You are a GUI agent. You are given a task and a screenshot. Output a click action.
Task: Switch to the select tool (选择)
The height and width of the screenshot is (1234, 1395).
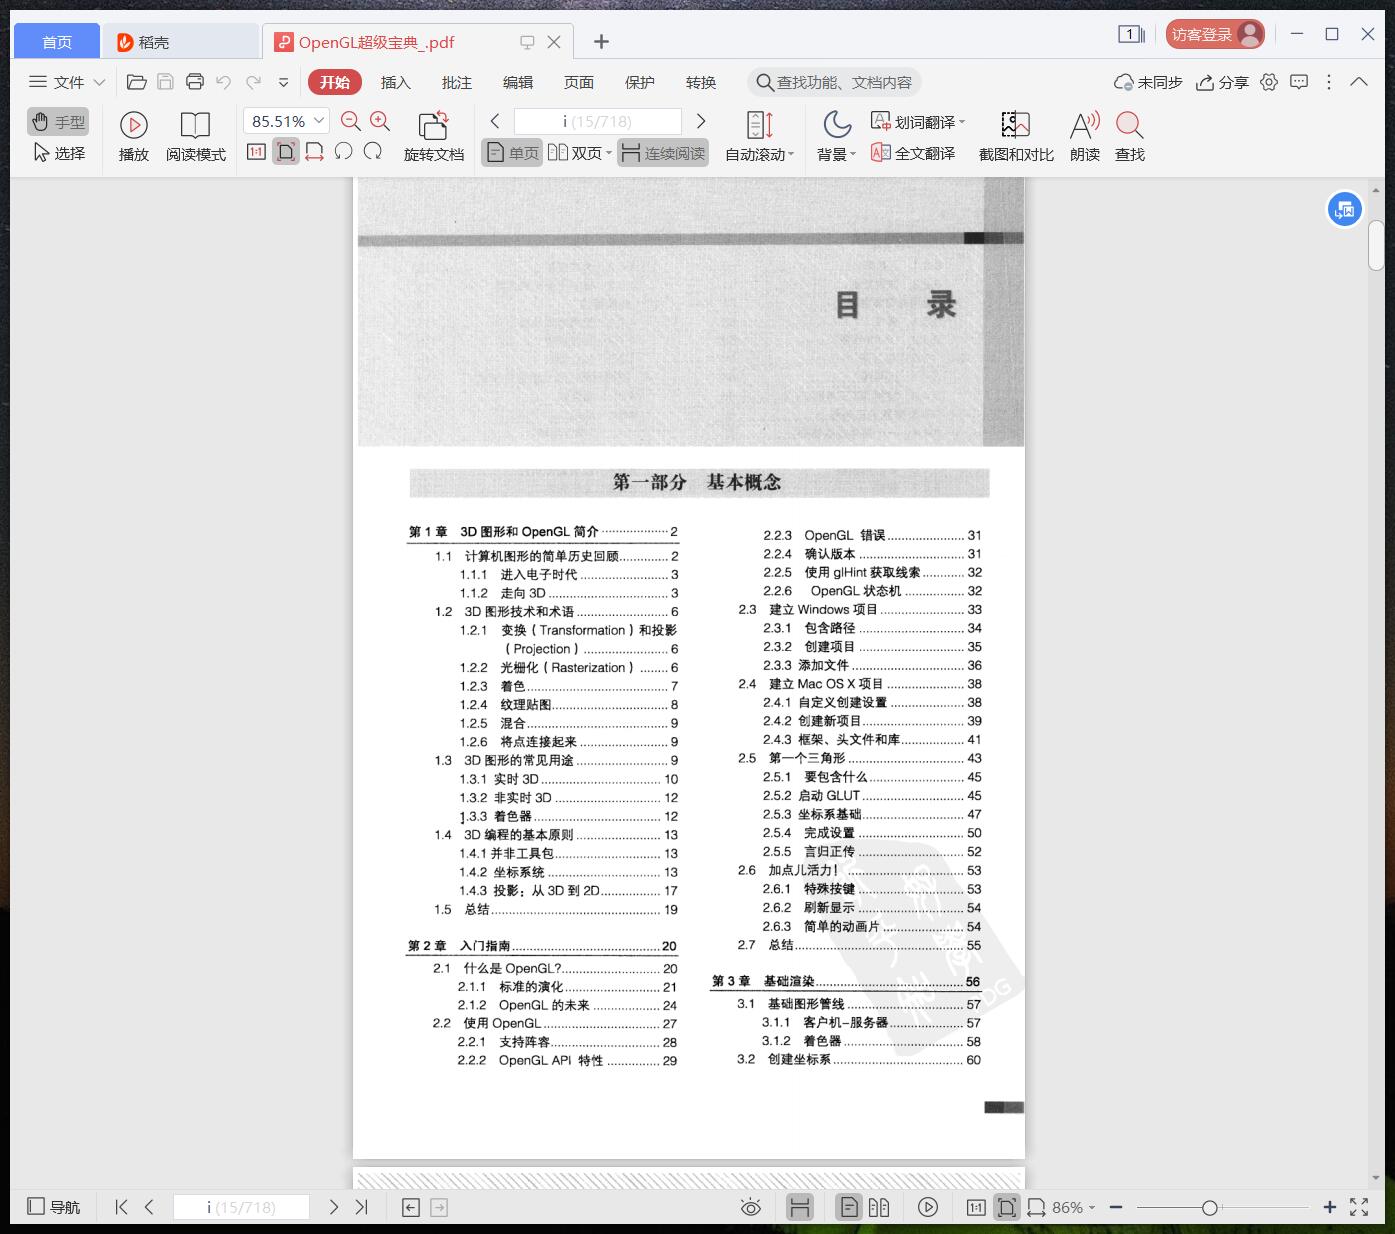(58, 153)
